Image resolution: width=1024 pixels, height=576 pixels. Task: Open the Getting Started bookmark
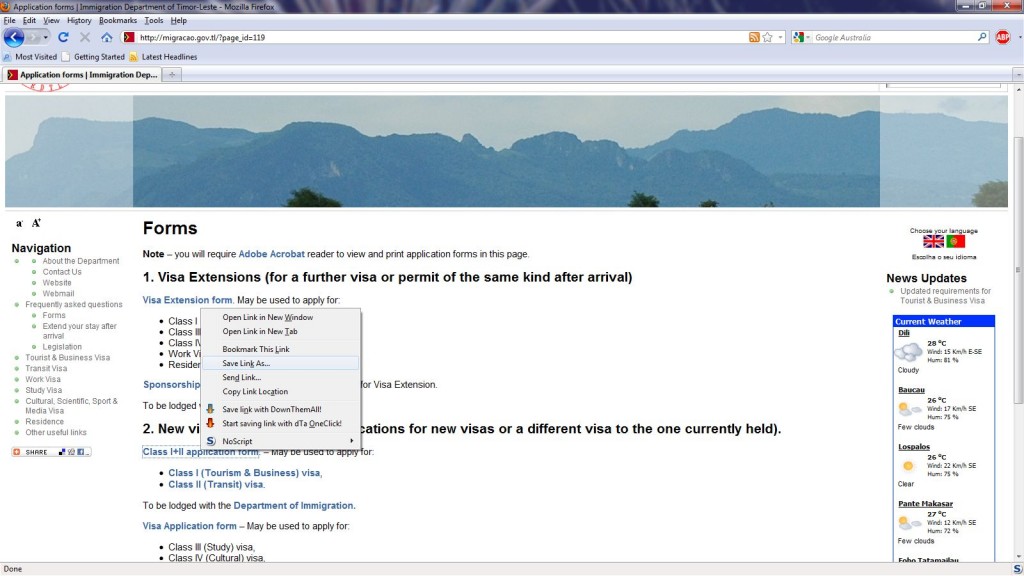tap(93, 57)
